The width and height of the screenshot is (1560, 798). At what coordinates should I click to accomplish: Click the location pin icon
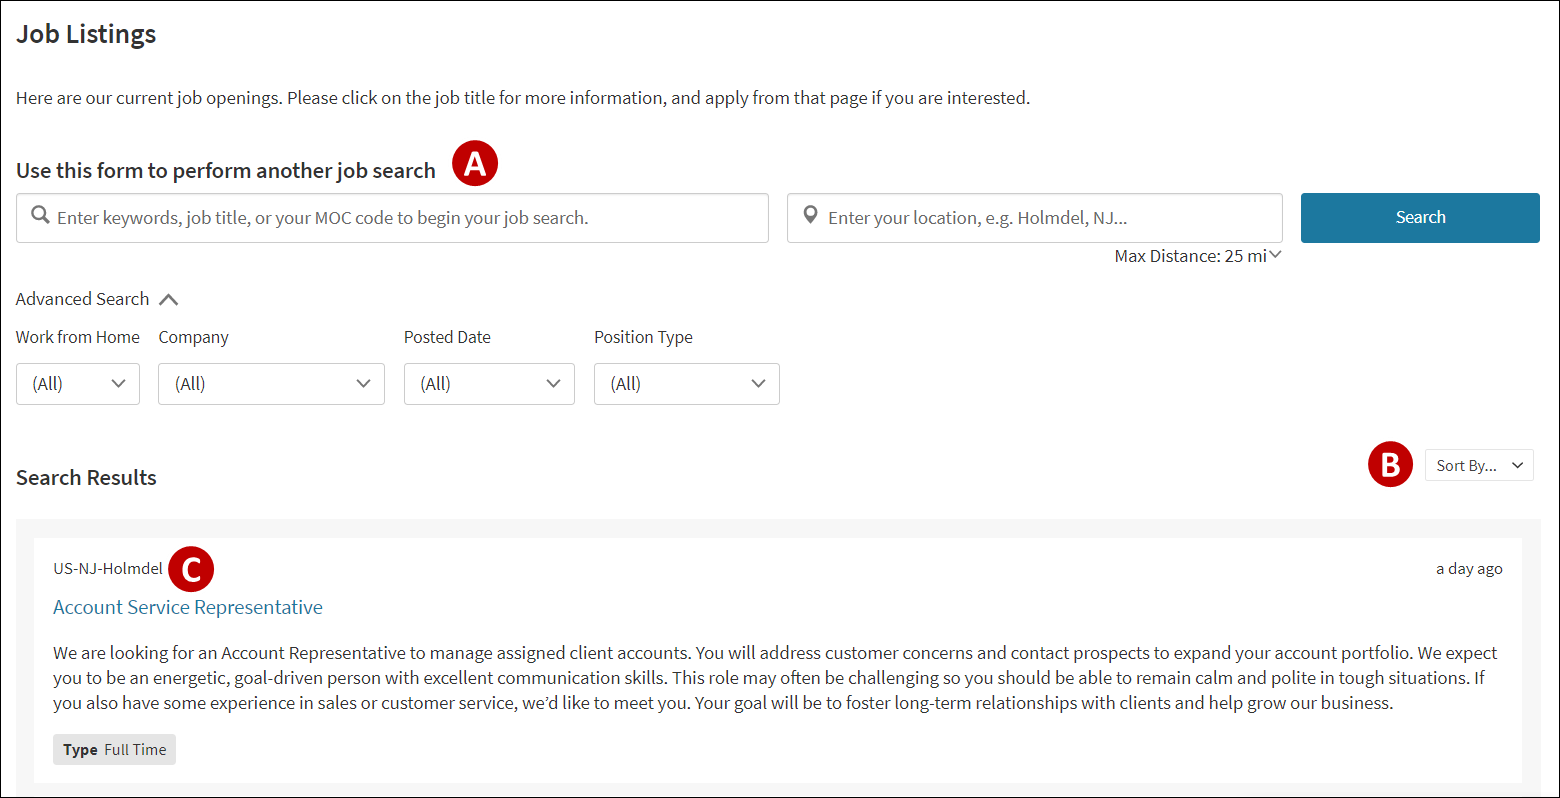click(x=810, y=216)
